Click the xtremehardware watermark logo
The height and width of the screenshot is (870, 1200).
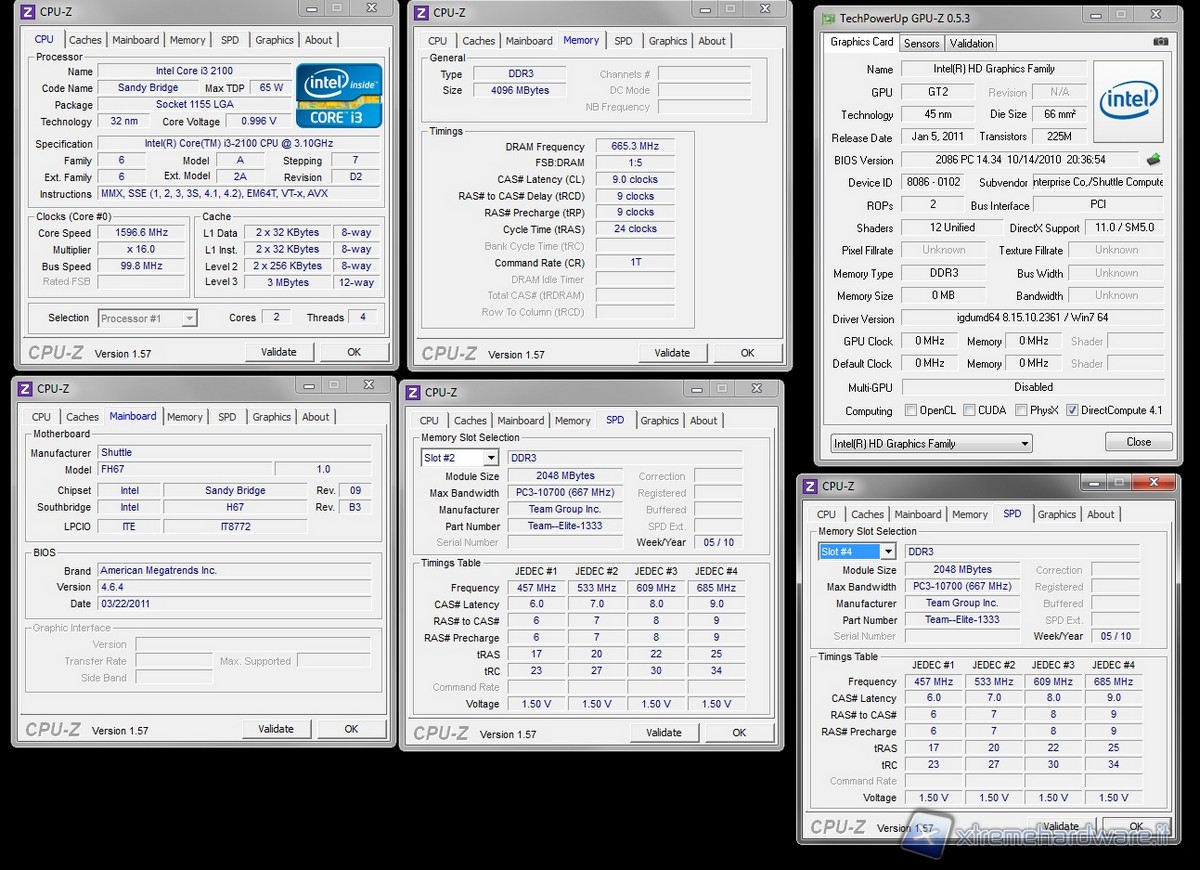925,838
